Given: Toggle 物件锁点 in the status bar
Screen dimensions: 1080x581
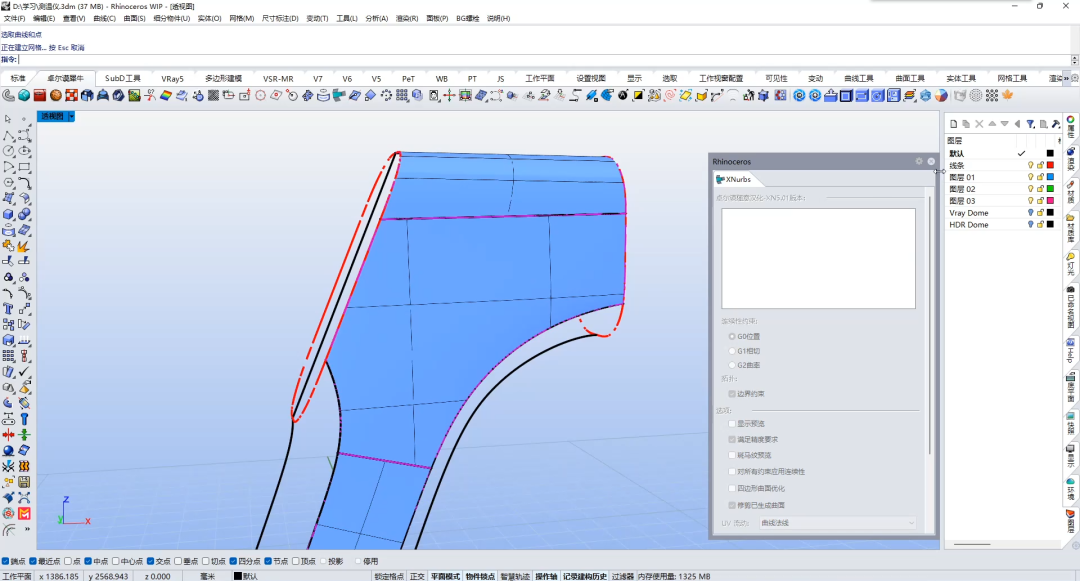Looking at the screenshot, I should [x=480, y=576].
